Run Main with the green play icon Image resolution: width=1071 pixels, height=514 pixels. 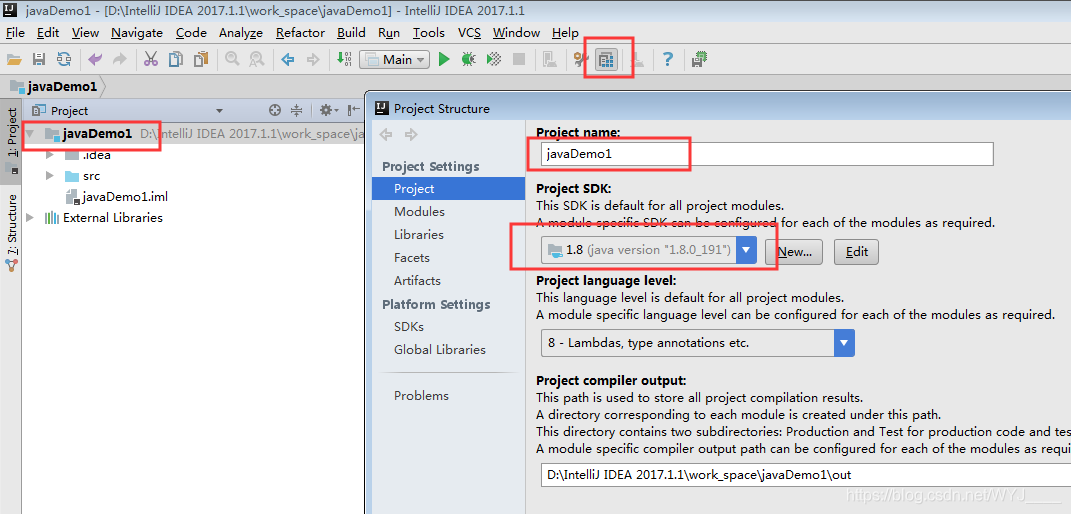pos(444,60)
